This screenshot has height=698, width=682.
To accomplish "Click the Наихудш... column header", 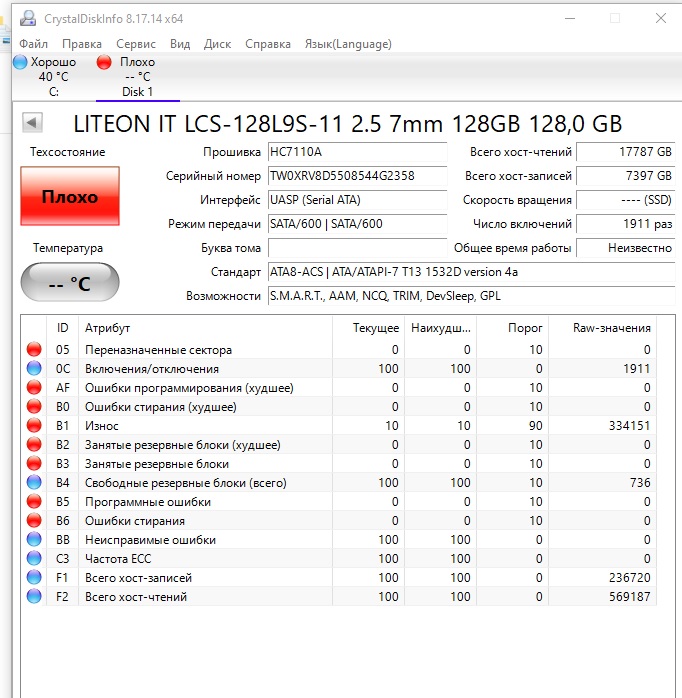I will [x=440, y=328].
